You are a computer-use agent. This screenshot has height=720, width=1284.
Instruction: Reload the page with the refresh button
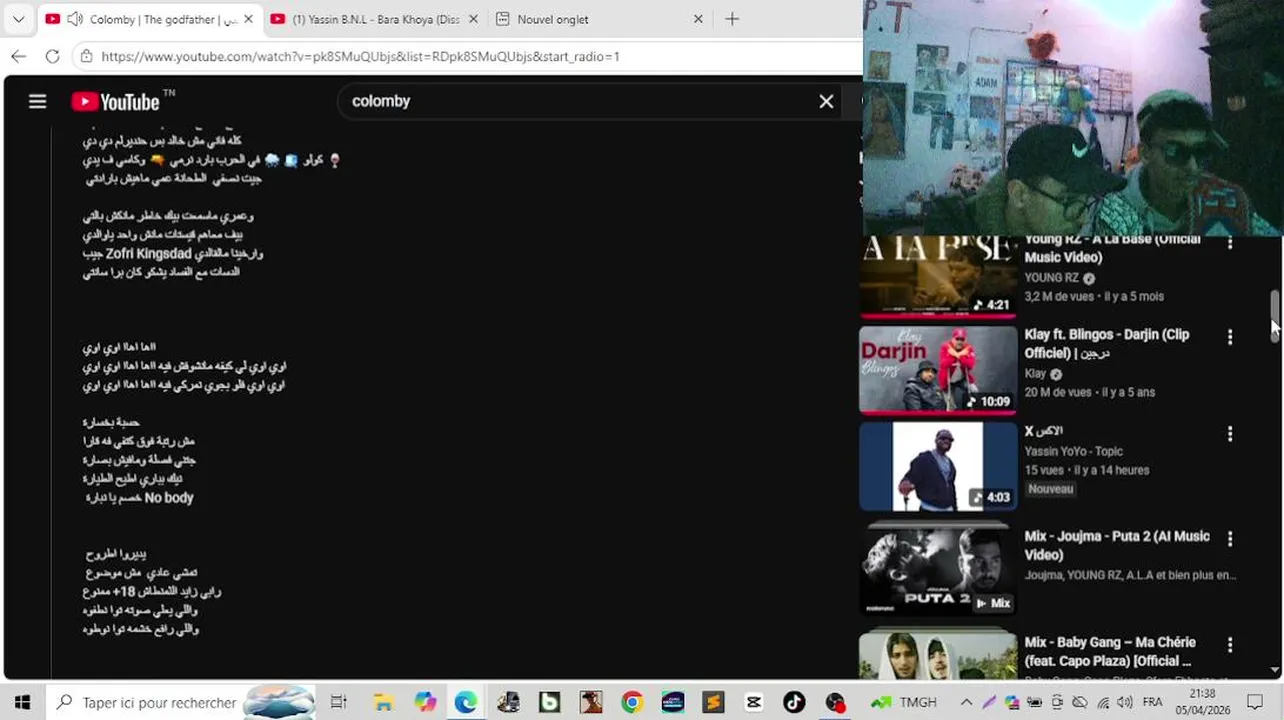pyautogui.click(x=52, y=56)
